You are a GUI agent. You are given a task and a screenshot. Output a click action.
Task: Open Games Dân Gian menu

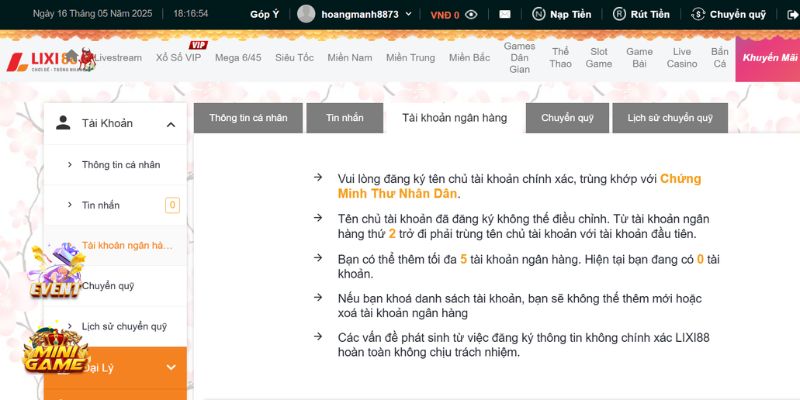point(519,58)
